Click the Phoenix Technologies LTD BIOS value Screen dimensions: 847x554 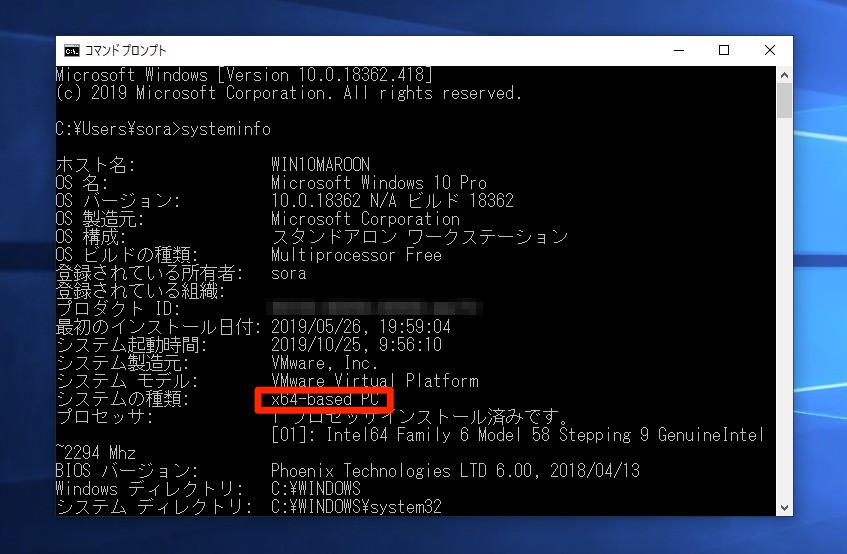(455, 471)
